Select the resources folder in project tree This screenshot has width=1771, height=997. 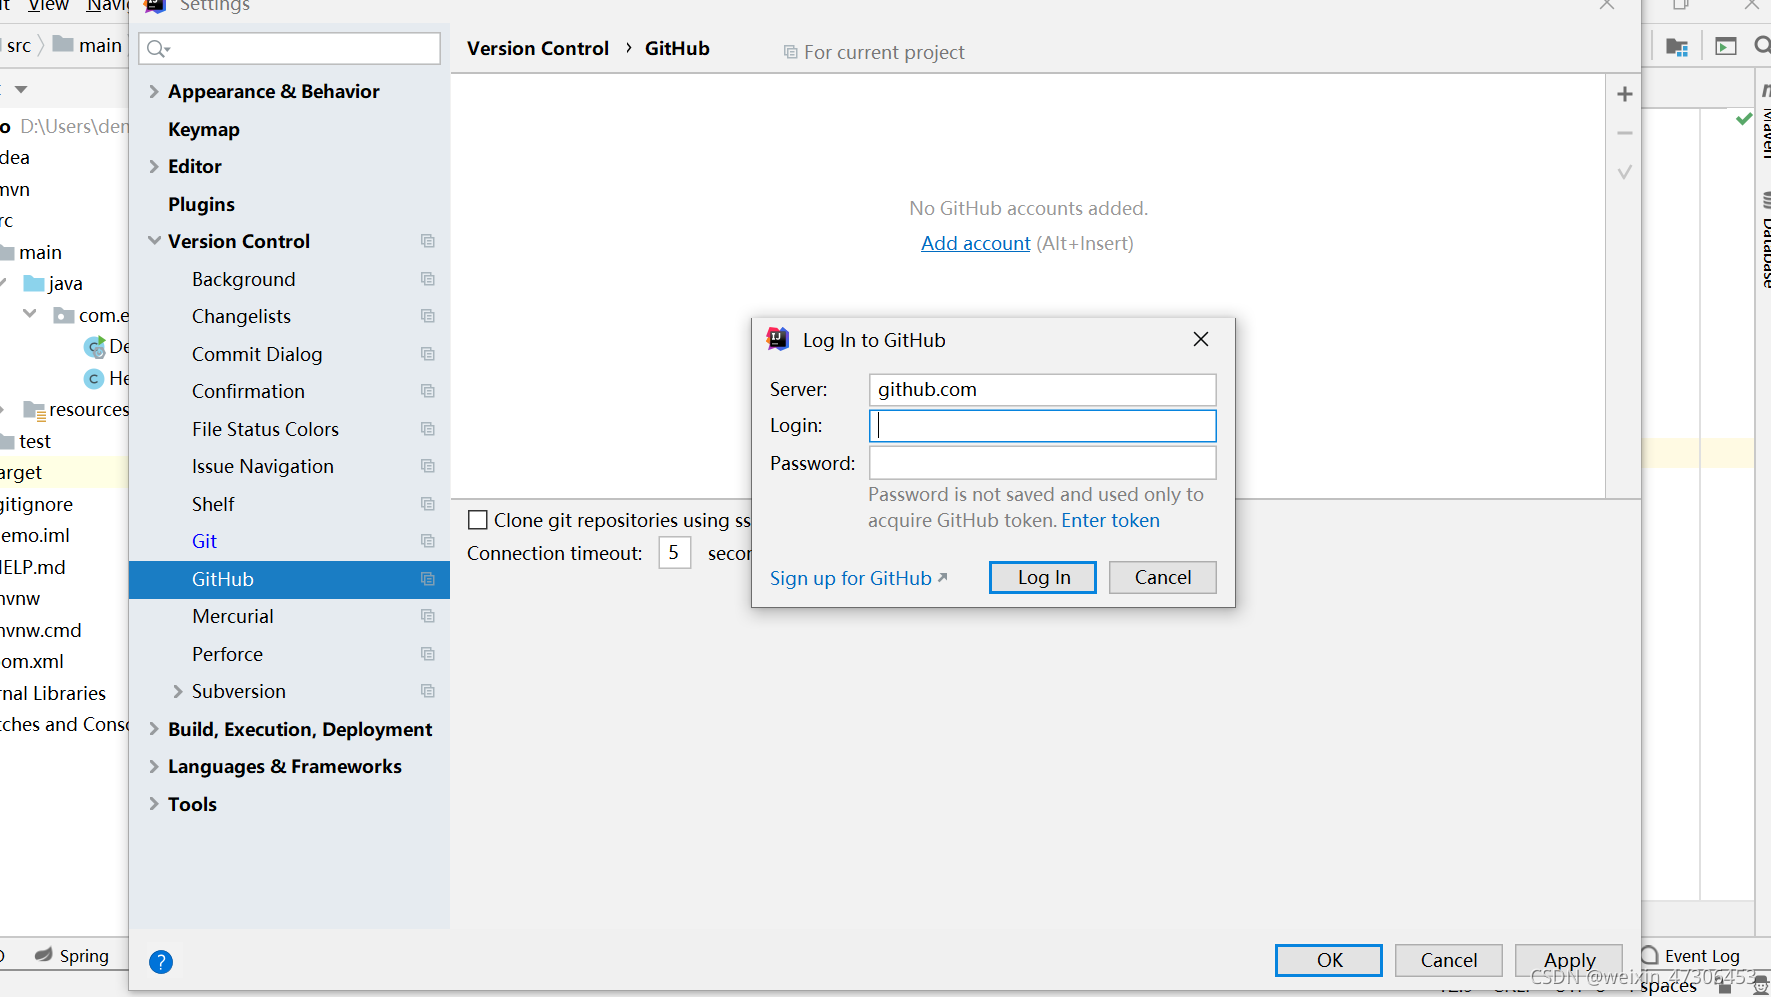point(88,409)
